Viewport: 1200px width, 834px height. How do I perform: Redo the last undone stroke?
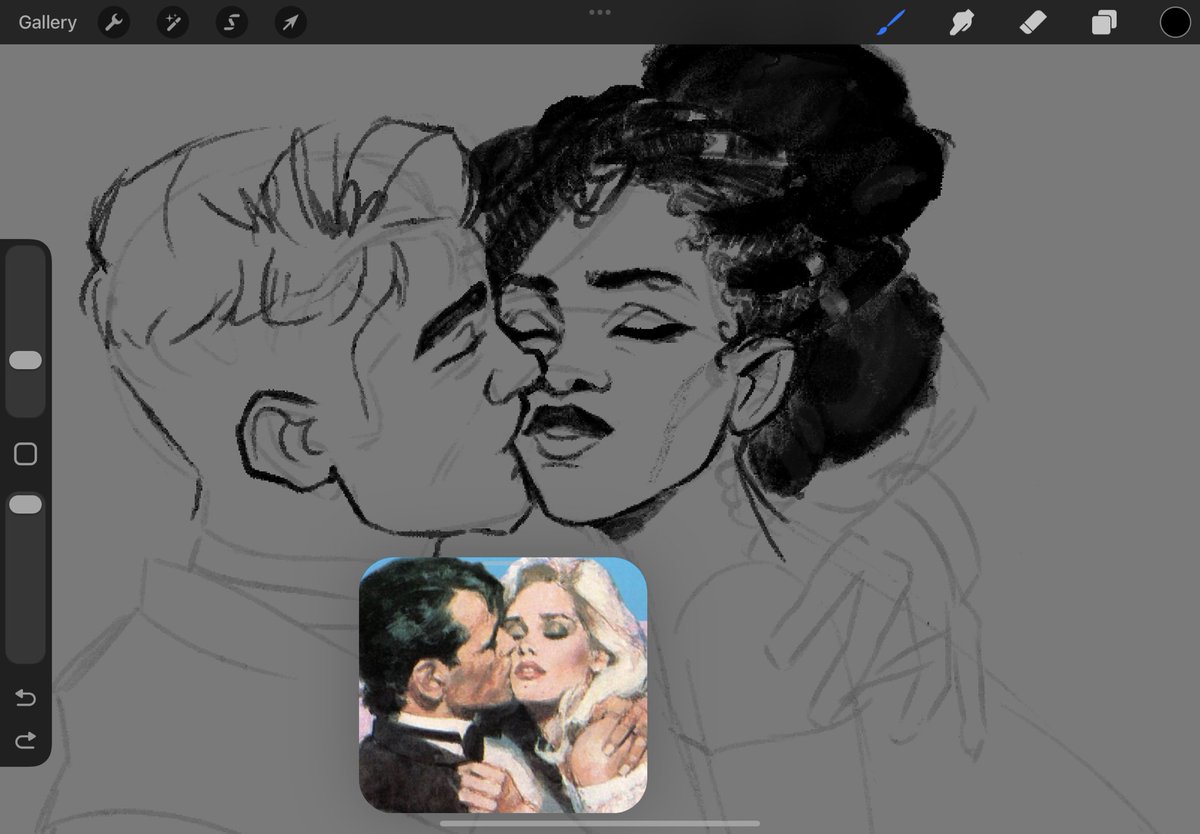point(25,740)
